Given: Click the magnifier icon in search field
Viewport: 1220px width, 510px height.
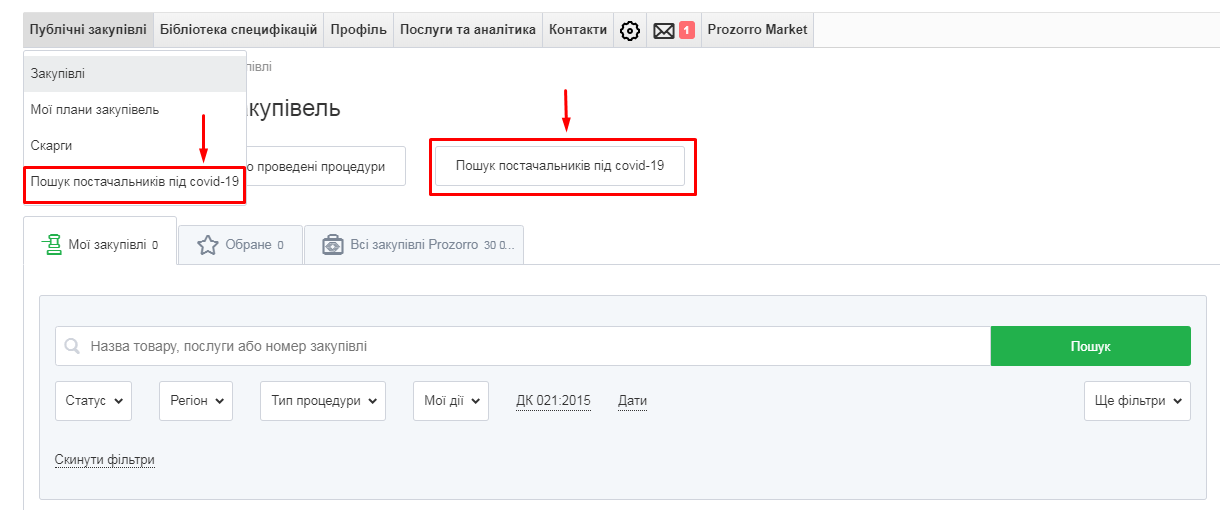Looking at the screenshot, I should [72, 347].
